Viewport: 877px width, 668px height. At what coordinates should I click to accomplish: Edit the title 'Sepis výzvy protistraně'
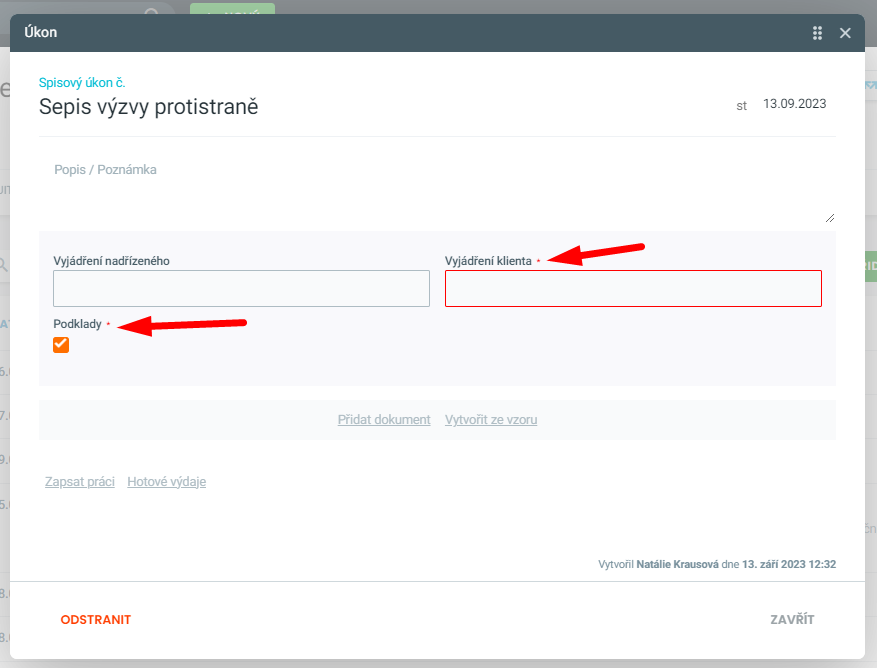(149, 106)
